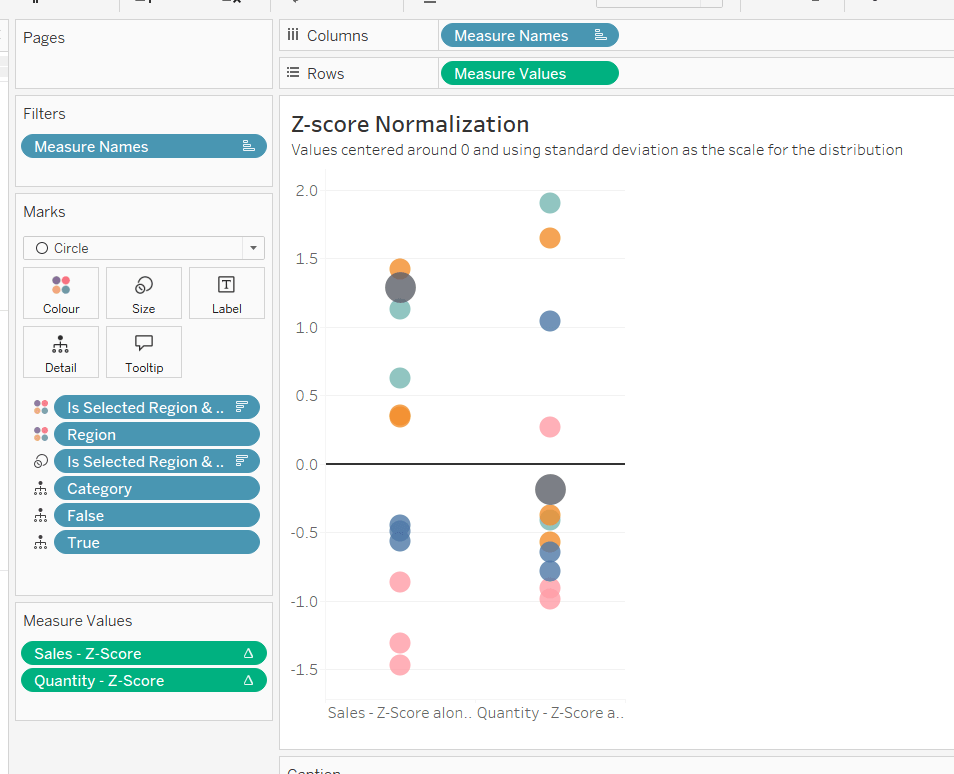
Task: Click the Z-score Normalization chart title
Action: tap(409, 125)
